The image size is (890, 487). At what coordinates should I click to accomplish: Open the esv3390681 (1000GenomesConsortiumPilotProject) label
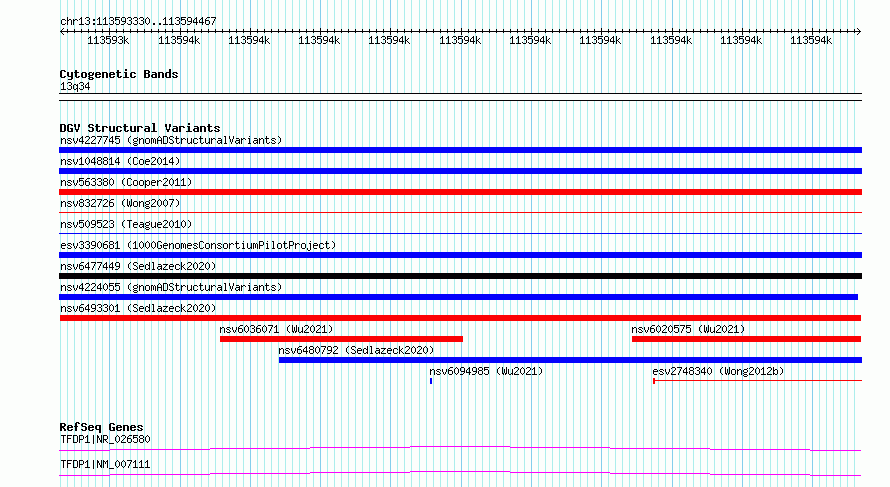coord(198,245)
